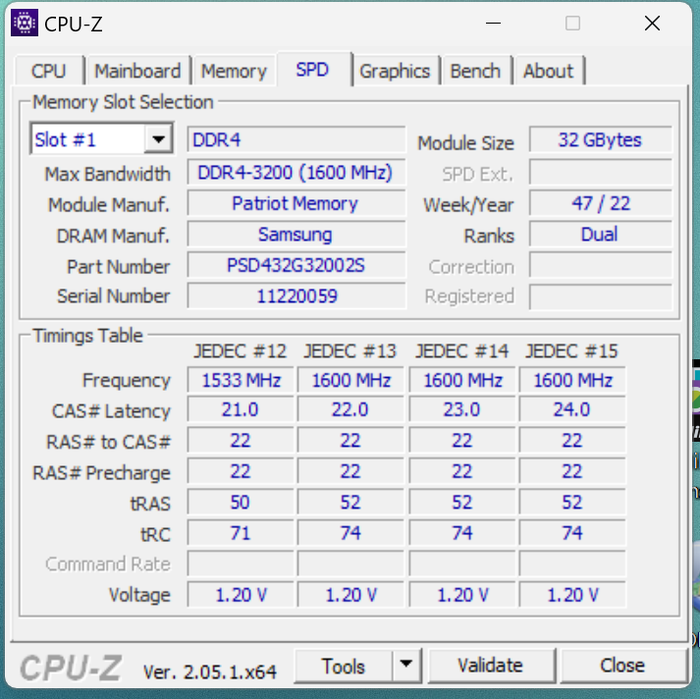The width and height of the screenshot is (700, 699).
Task: Click the Week/Year label
Action: tap(469, 205)
